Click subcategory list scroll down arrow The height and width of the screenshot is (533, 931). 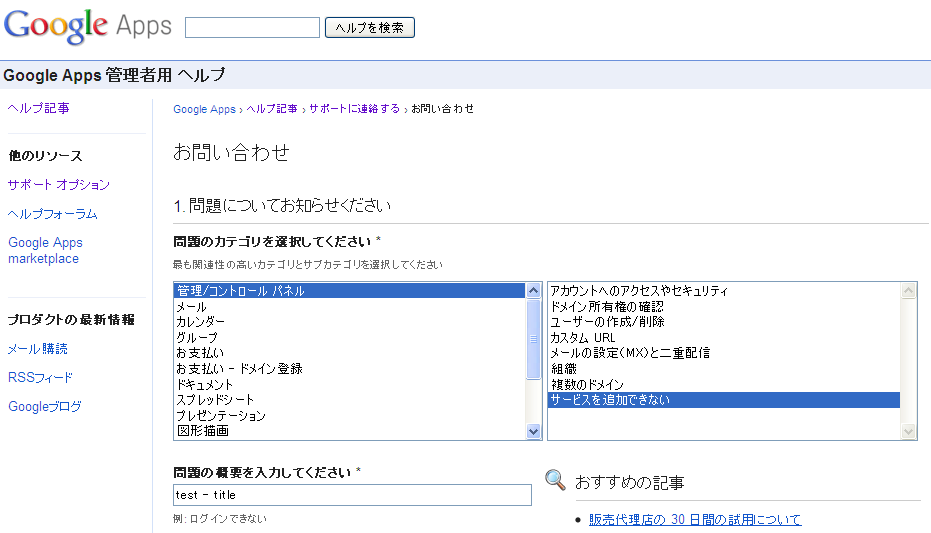[908, 432]
